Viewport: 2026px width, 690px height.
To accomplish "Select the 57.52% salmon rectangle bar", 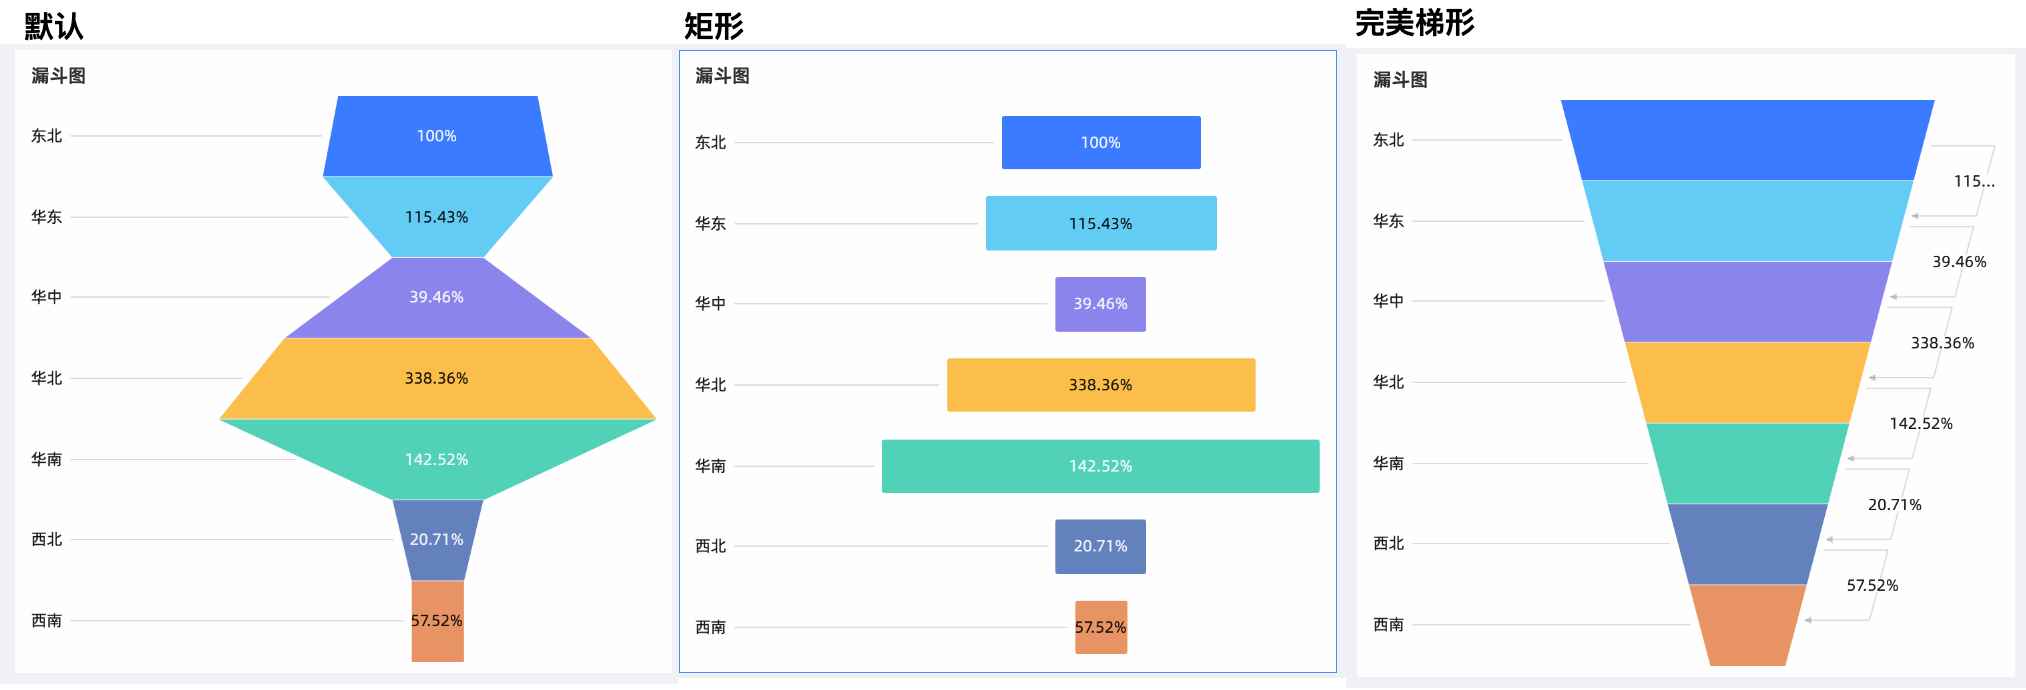I will click(x=1101, y=627).
